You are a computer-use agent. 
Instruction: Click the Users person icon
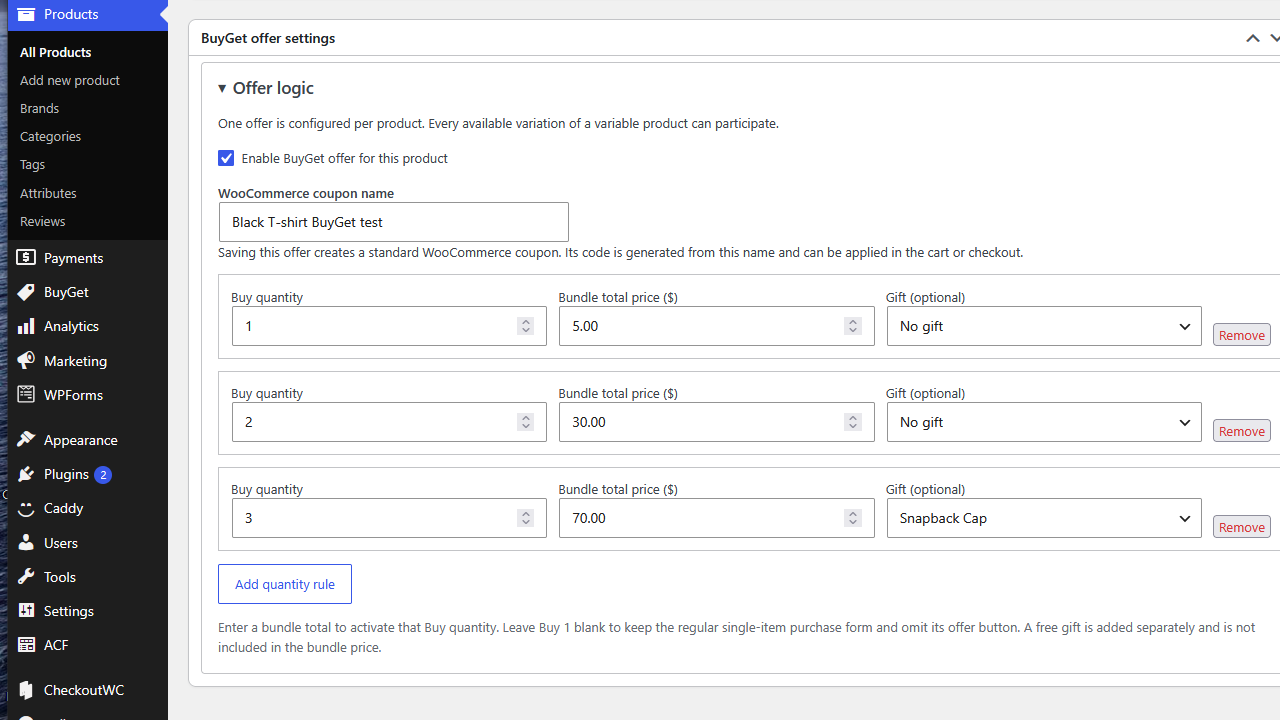click(26, 543)
